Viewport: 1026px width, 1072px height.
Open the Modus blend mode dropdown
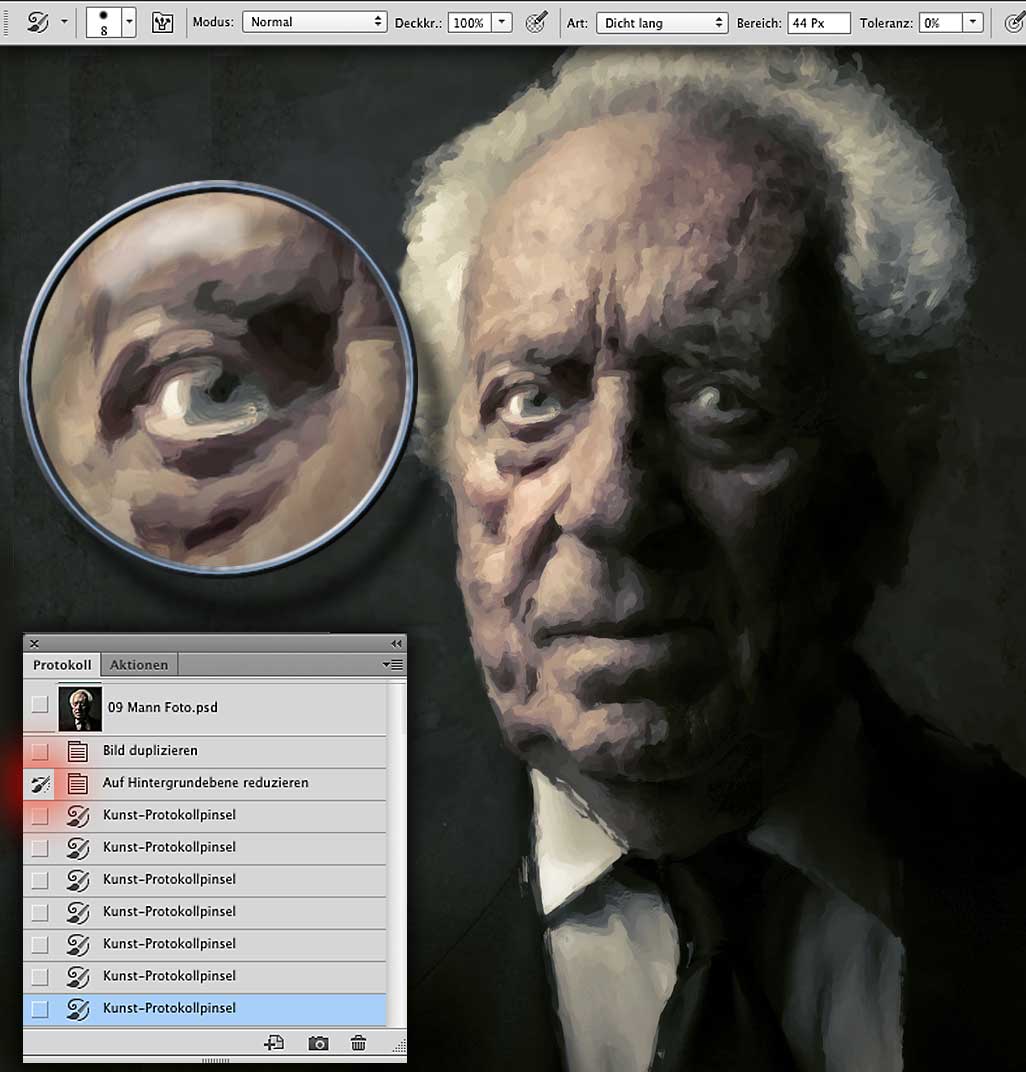coord(314,22)
